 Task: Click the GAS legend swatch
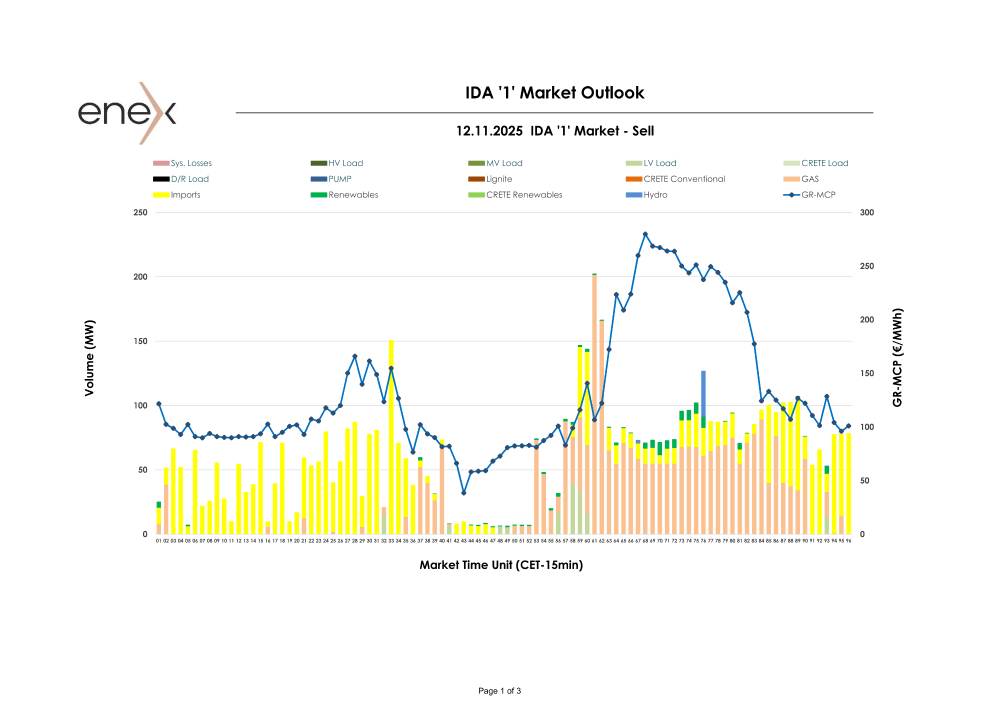(x=792, y=179)
